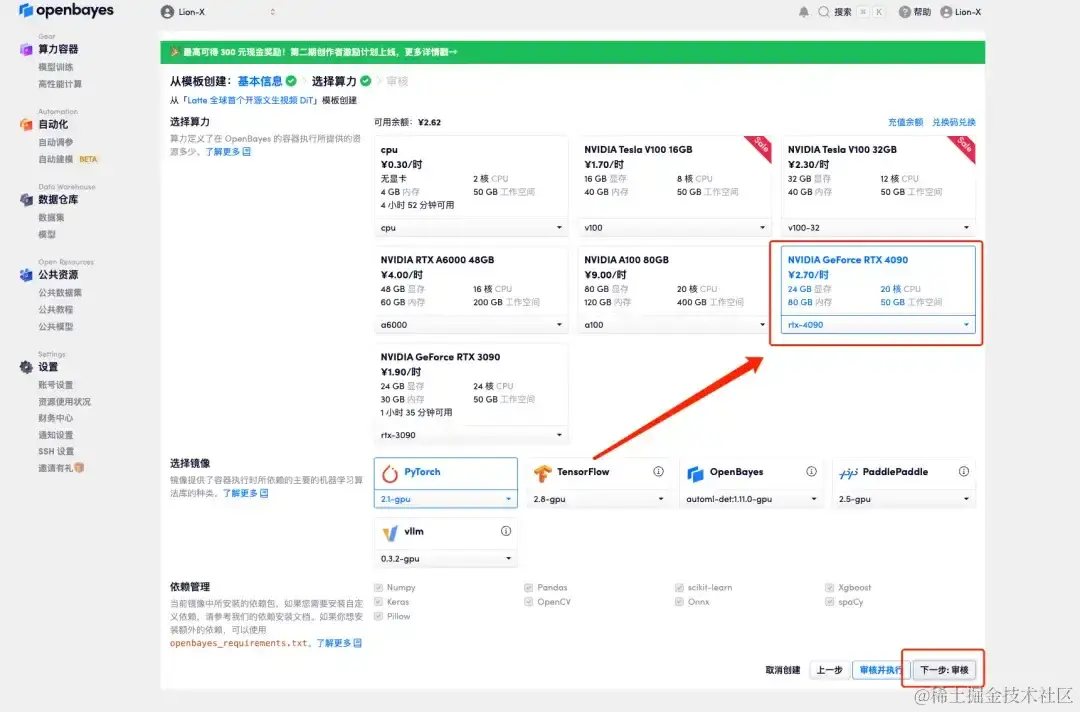Click the green check beside 基本信息
The image size is (1080, 712).
tap(291, 81)
